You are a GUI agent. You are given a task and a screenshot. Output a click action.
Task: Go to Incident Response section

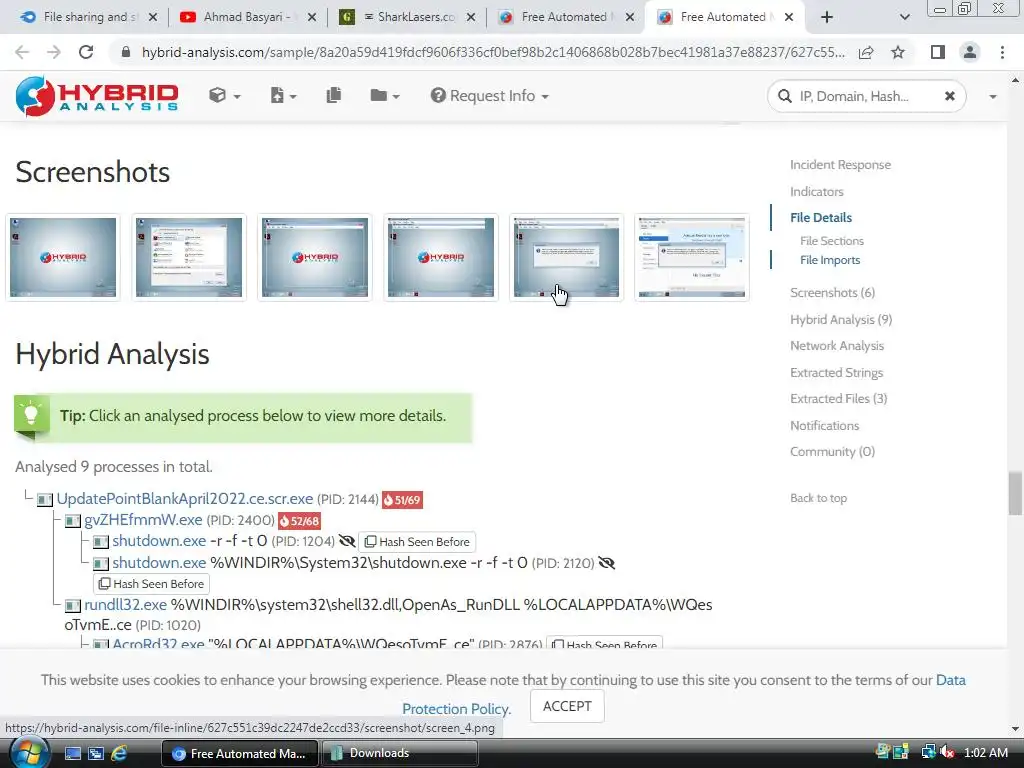pyautogui.click(x=840, y=165)
